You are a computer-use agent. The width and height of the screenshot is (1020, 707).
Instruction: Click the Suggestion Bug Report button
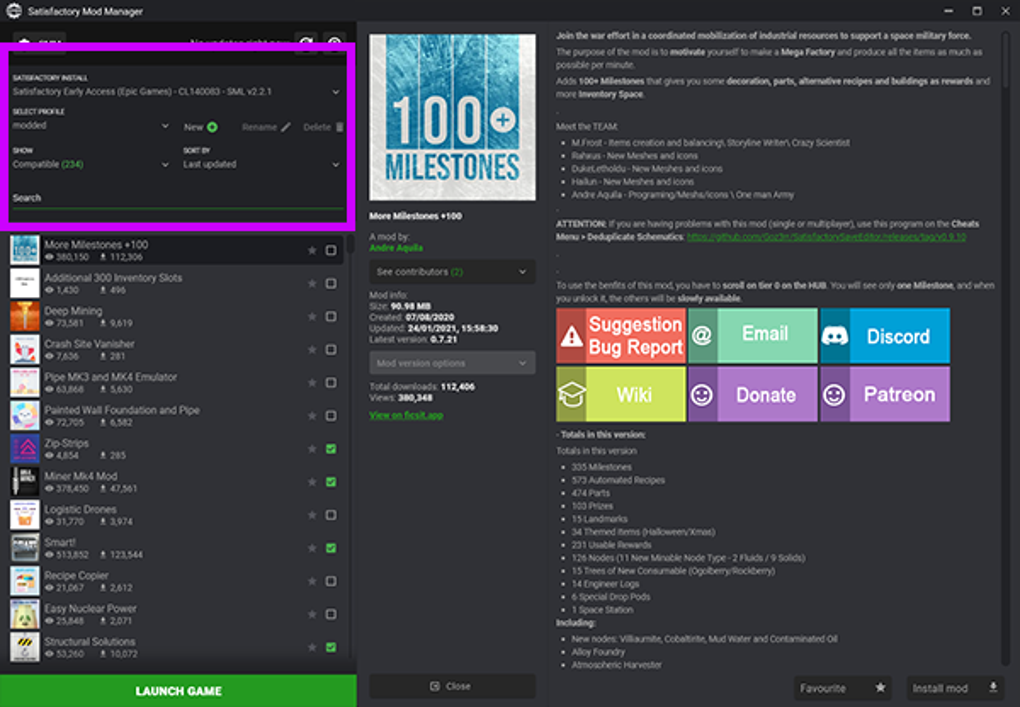click(x=621, y=336)
